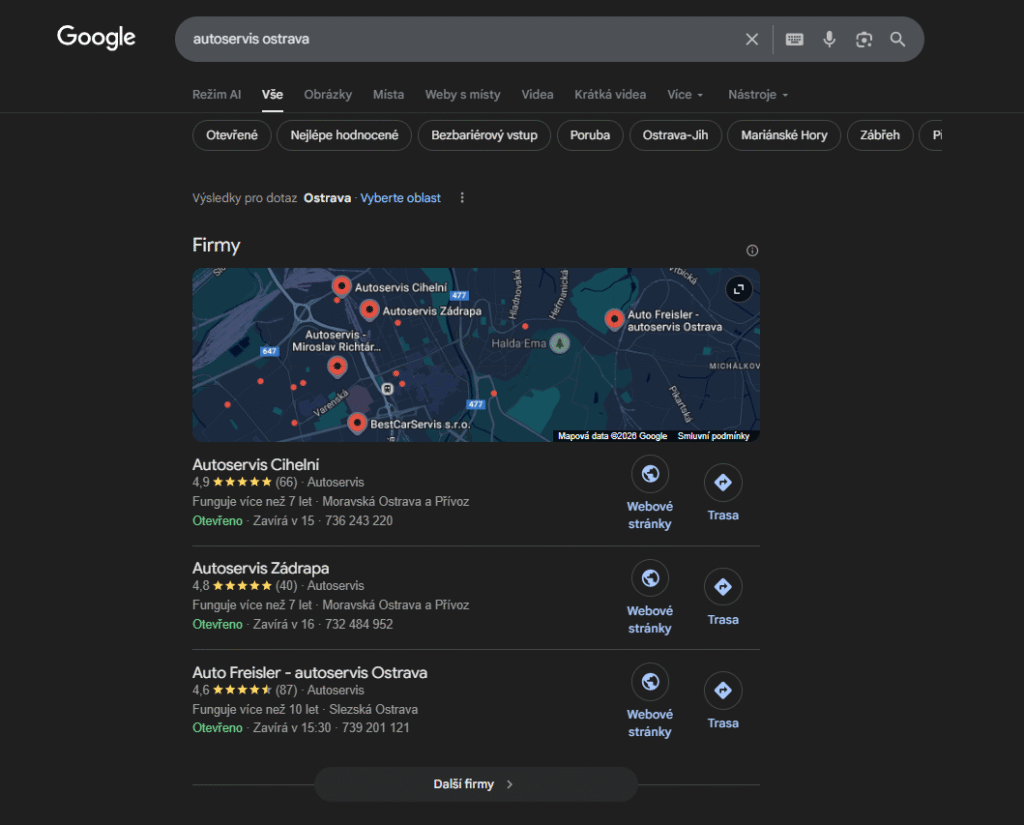Expand the map to fullscreen
The height and width of the screenshot is (825, 1024).
click(739, 289)
